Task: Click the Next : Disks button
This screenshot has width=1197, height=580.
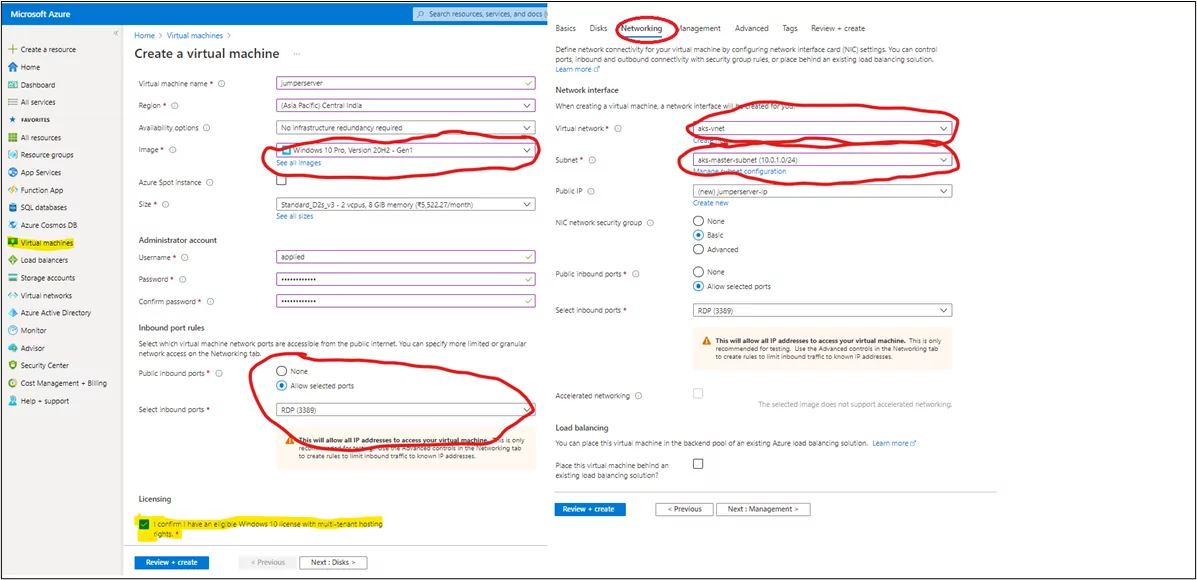Action: 333,562
